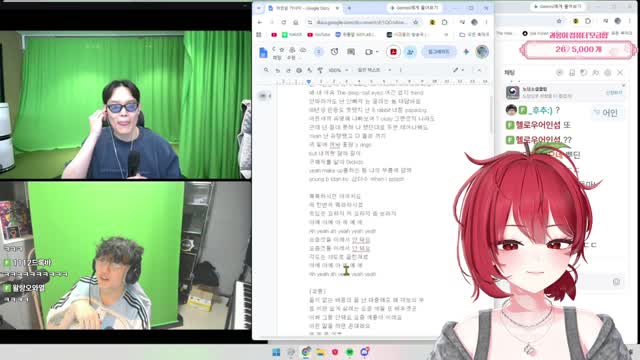640x360 pixels.
Task: Open the comments panel icon in Docs
Action: [351, 52]
